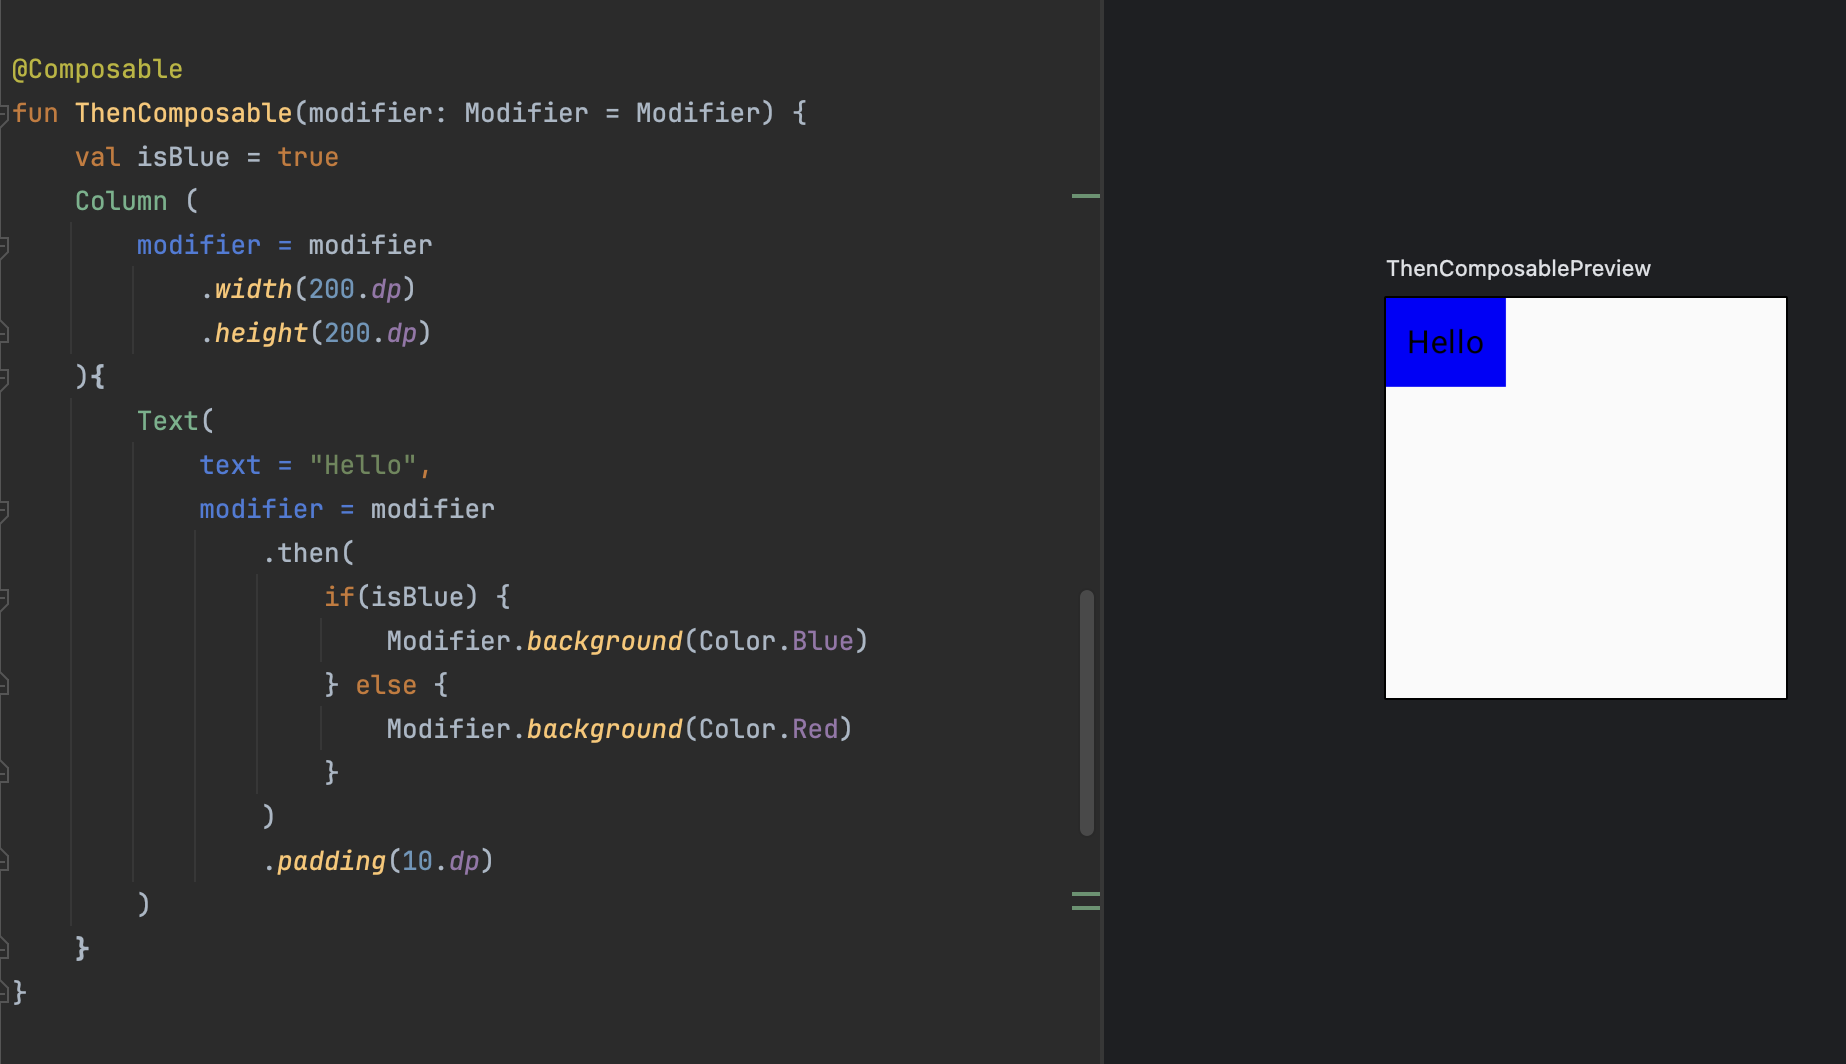Viewport: 1846px width, 1064px height.
Task: Click the editor vertical scrollbar thumb
Action: point(1087,712)
